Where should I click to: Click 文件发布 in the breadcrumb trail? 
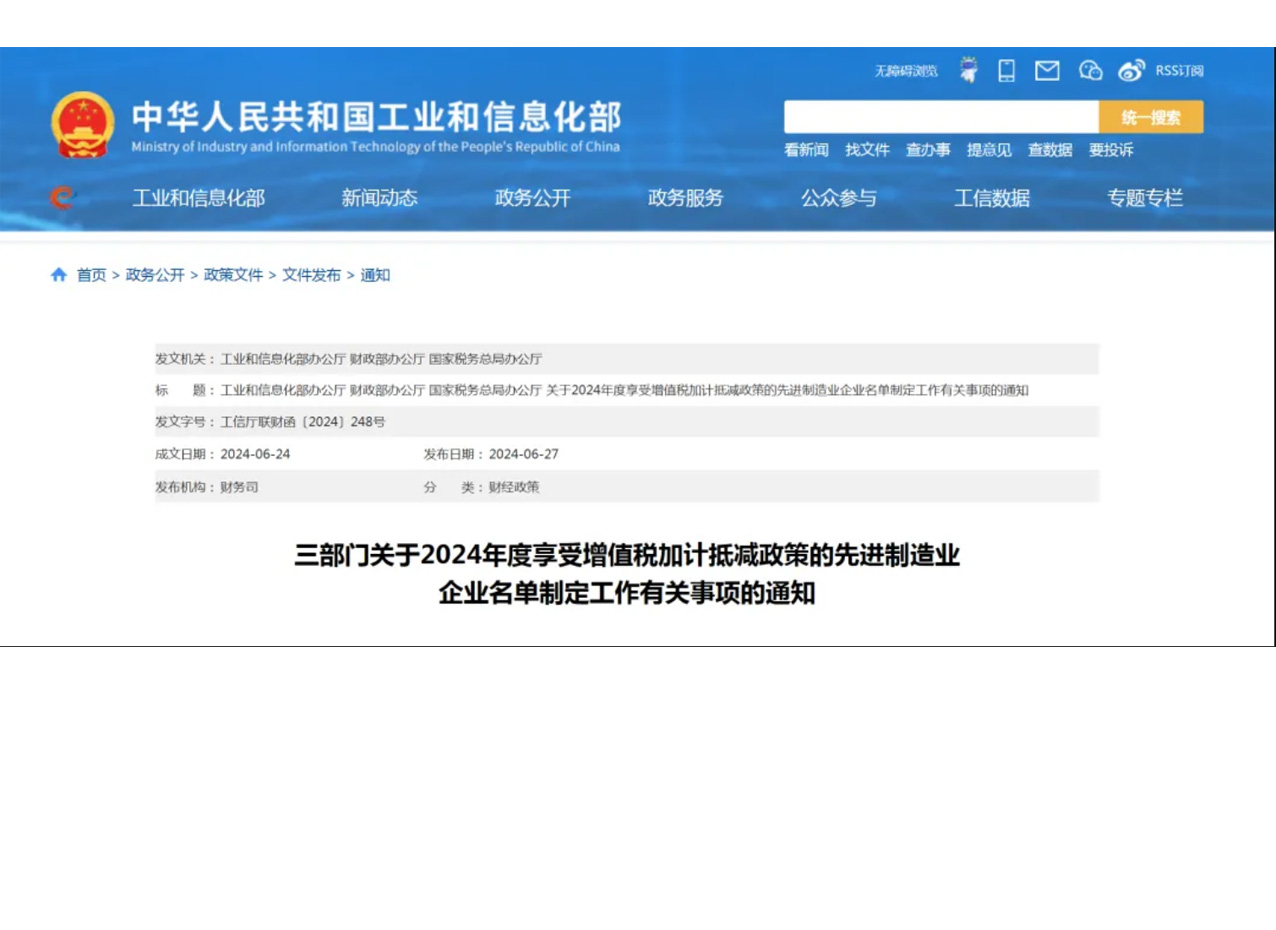tap(311, 275)
